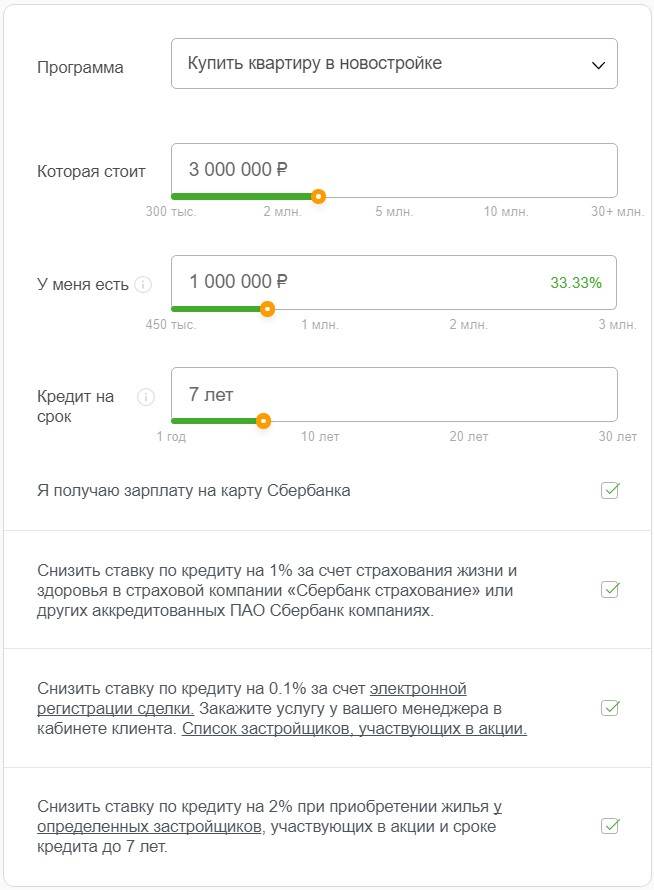Select 'Купить квартиру в новостройке' combo box
The height and width of the screenshot is (890, 654).
(394, 64)
